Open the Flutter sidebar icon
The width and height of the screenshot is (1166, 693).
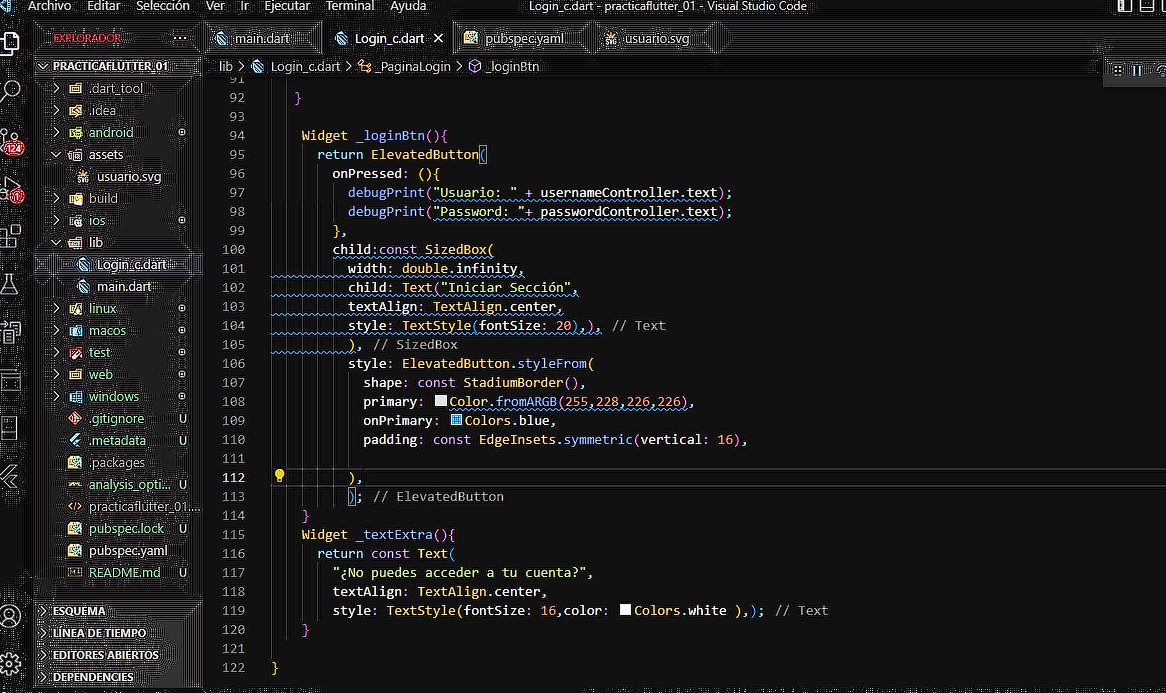tap(9, 476)
